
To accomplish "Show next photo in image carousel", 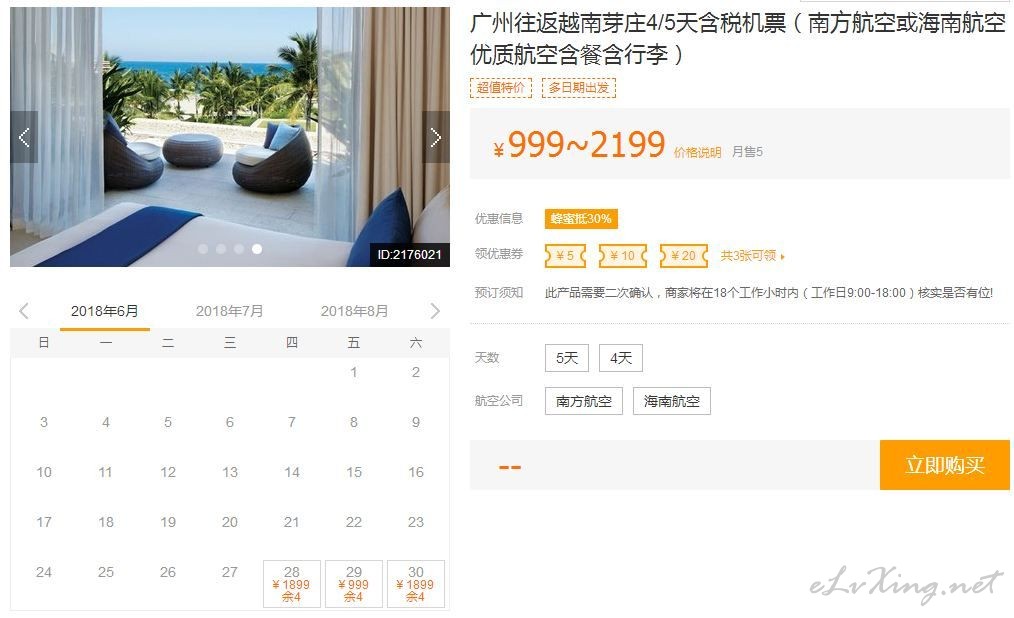I will point(436,137).
